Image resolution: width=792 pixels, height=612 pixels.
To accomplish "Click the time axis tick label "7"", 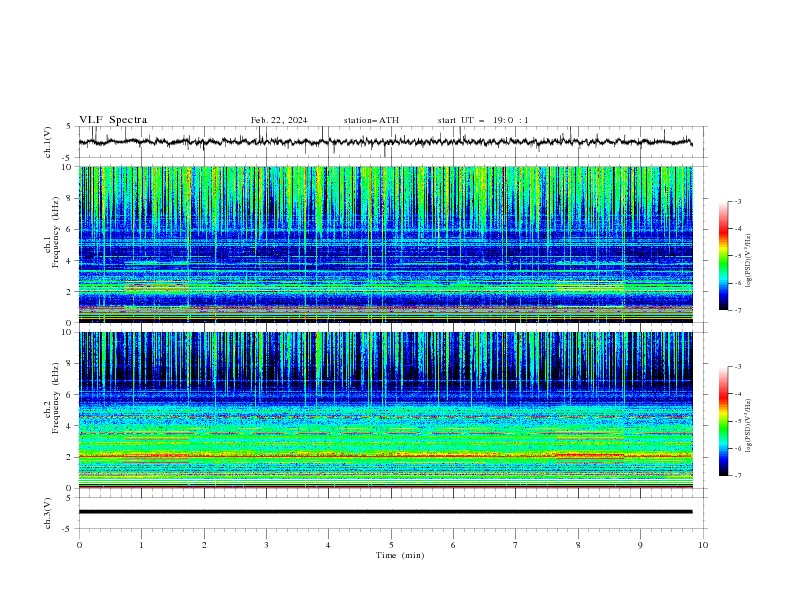I will pos(516,545).
